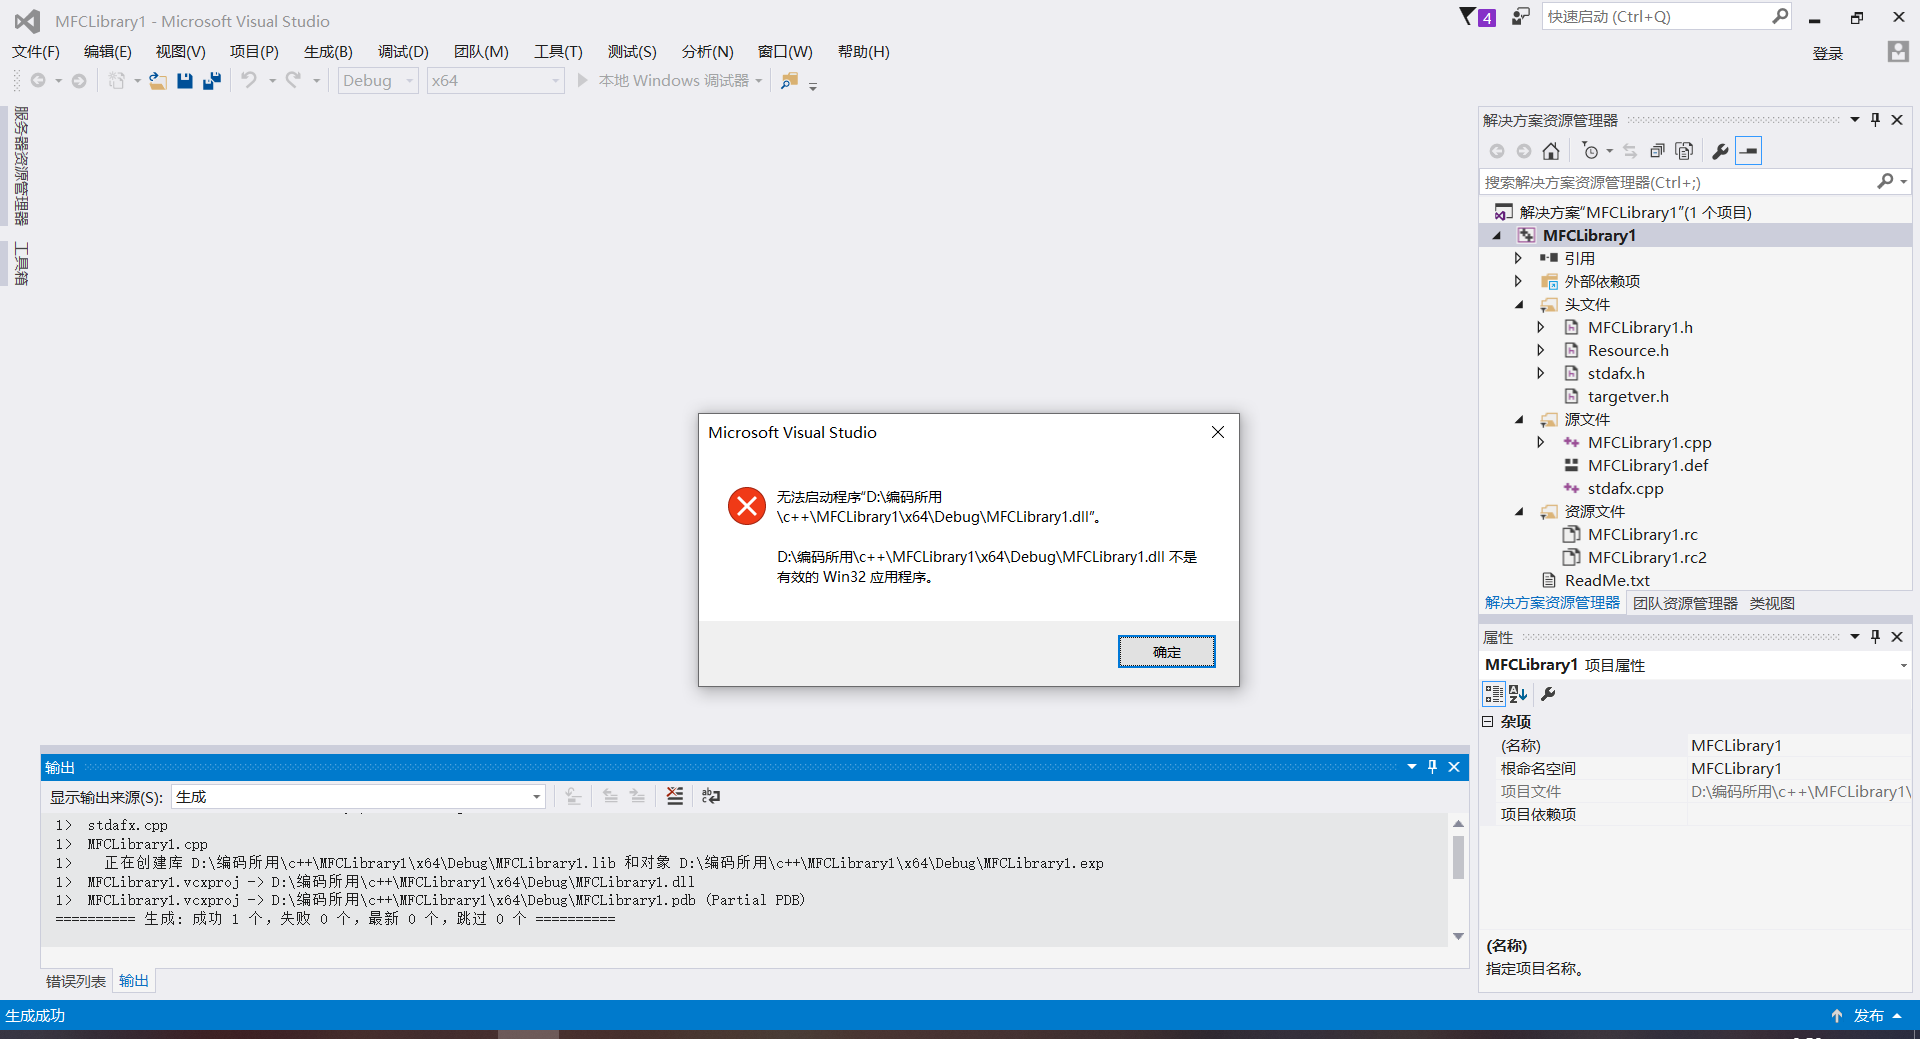Collapse the 杂项 property category
1920x1039 pixels.
click(x=1487, y=721)
